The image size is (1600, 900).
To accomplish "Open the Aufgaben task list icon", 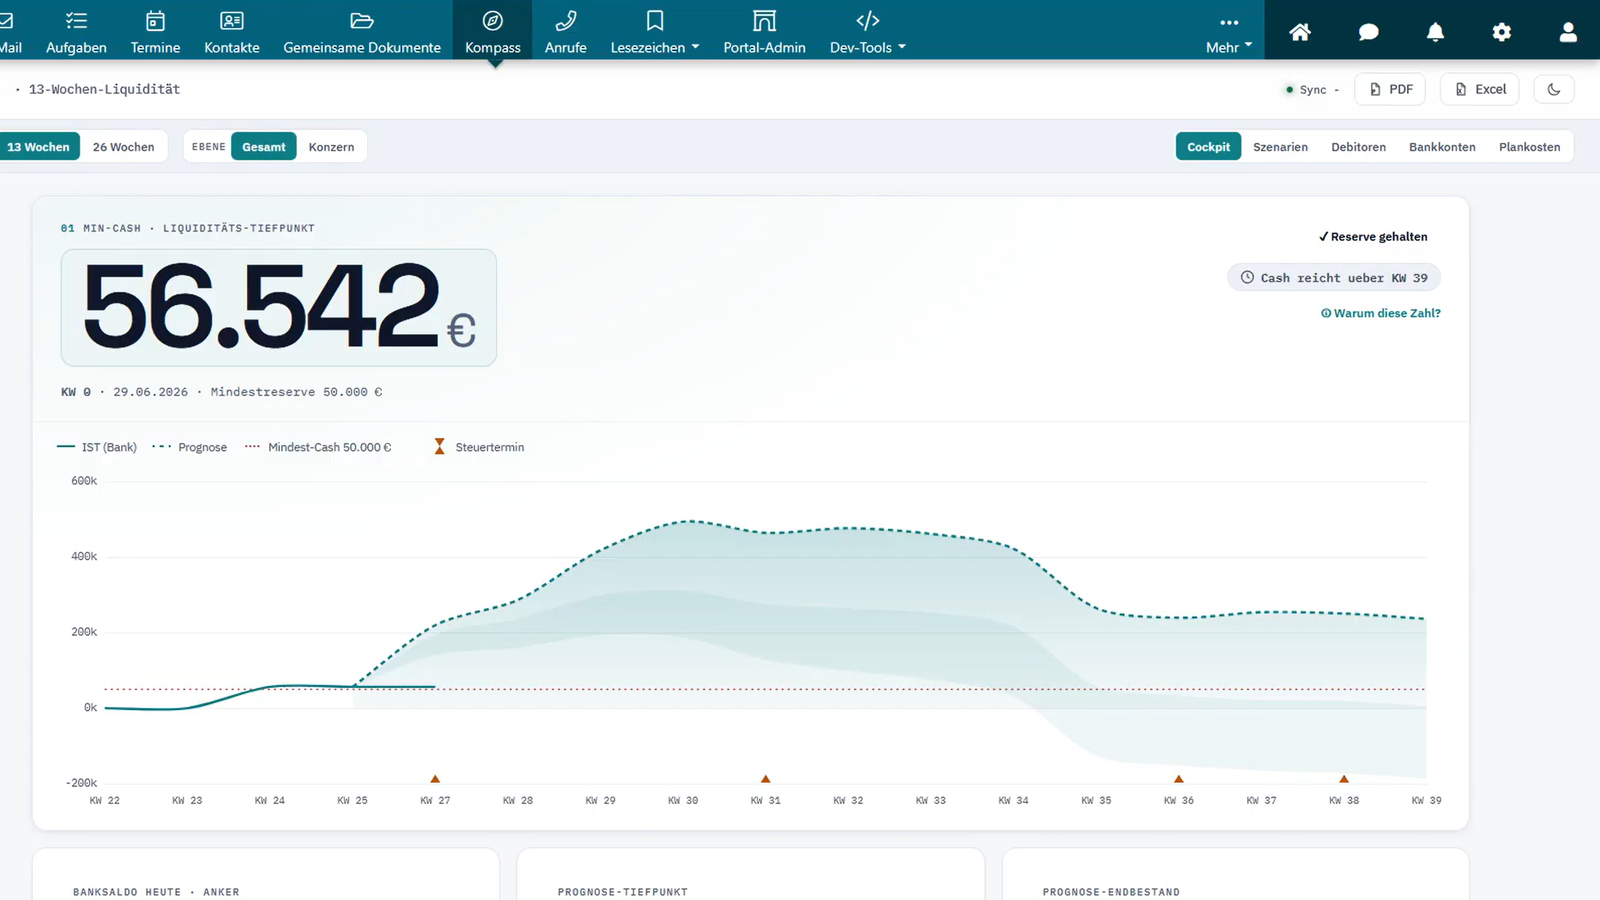I will pos(76,21).
